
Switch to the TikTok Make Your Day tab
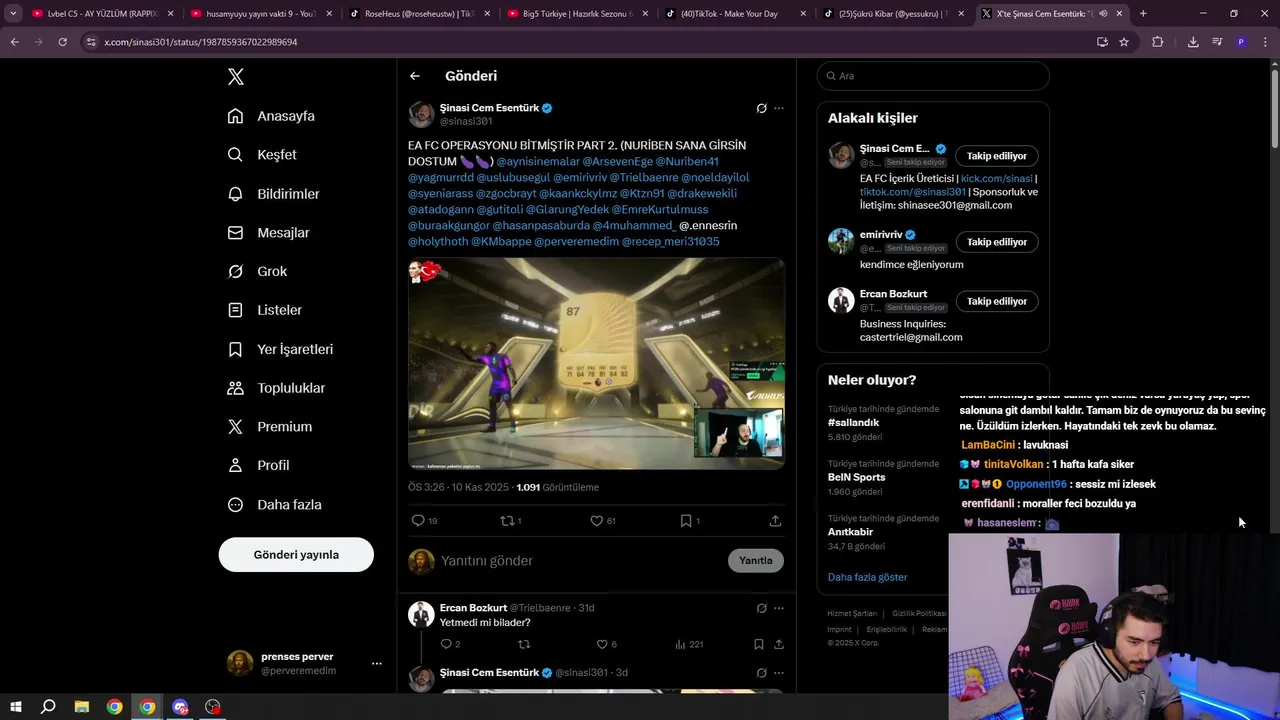coord(730,14)
